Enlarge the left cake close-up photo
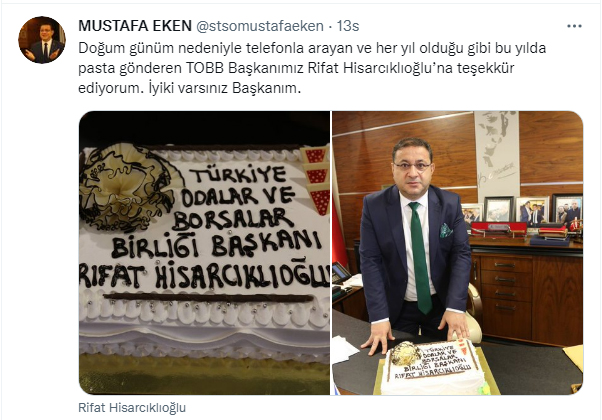Viewport: 602px width, 420px height. [x=204, y=253]
